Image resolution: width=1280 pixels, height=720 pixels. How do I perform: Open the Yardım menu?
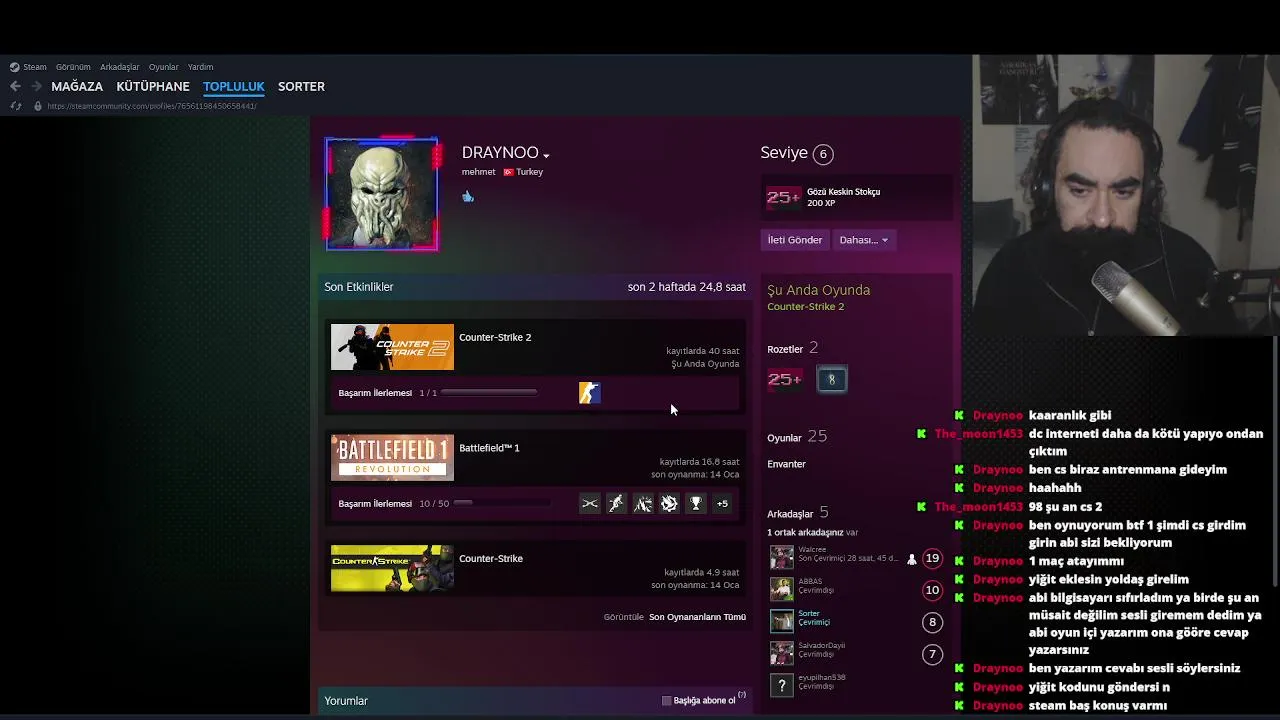pos(200,67)
